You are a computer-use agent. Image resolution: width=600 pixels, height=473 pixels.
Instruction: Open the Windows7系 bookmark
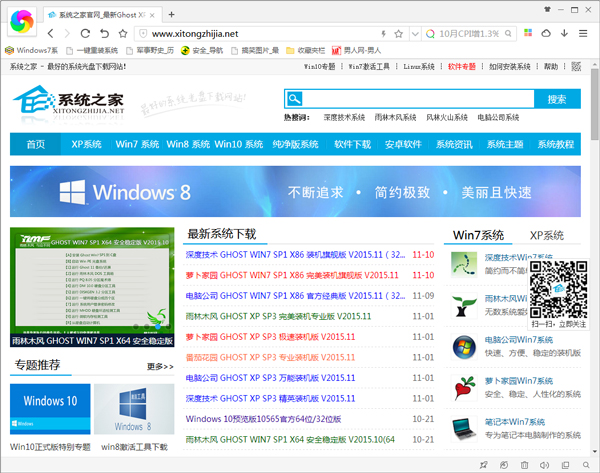pyautogui.click(x=32, y=51)
